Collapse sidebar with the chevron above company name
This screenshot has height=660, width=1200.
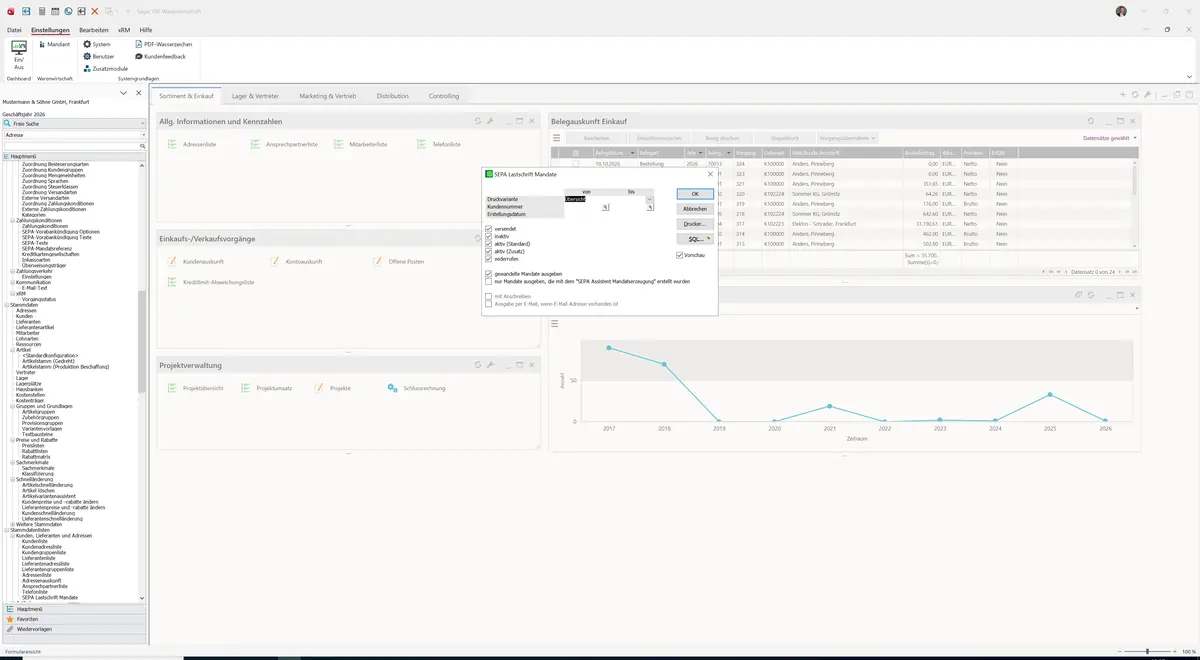[123, 93]
